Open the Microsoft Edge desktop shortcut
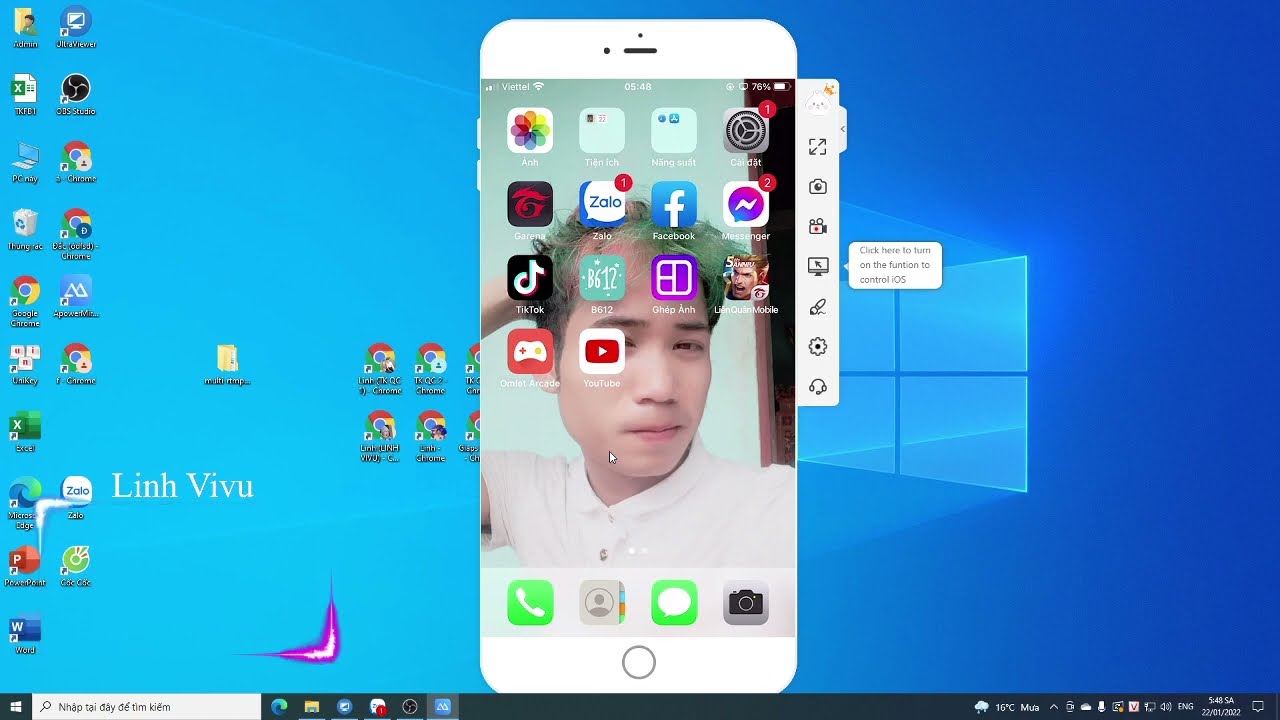The width and height of the screenshot is (1280, 720). [25, 504]
